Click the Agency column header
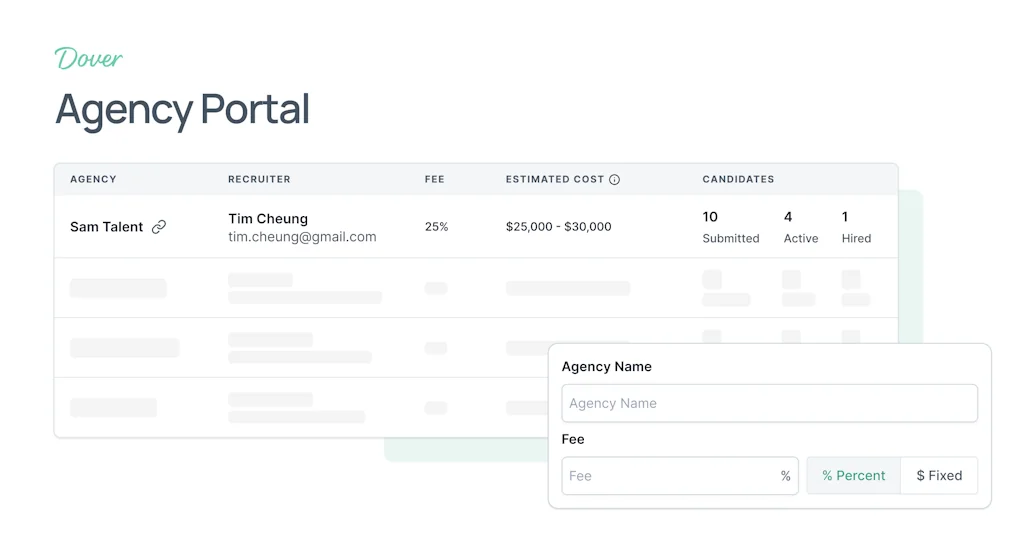The image size is (1024, 535). pos(93,179)
